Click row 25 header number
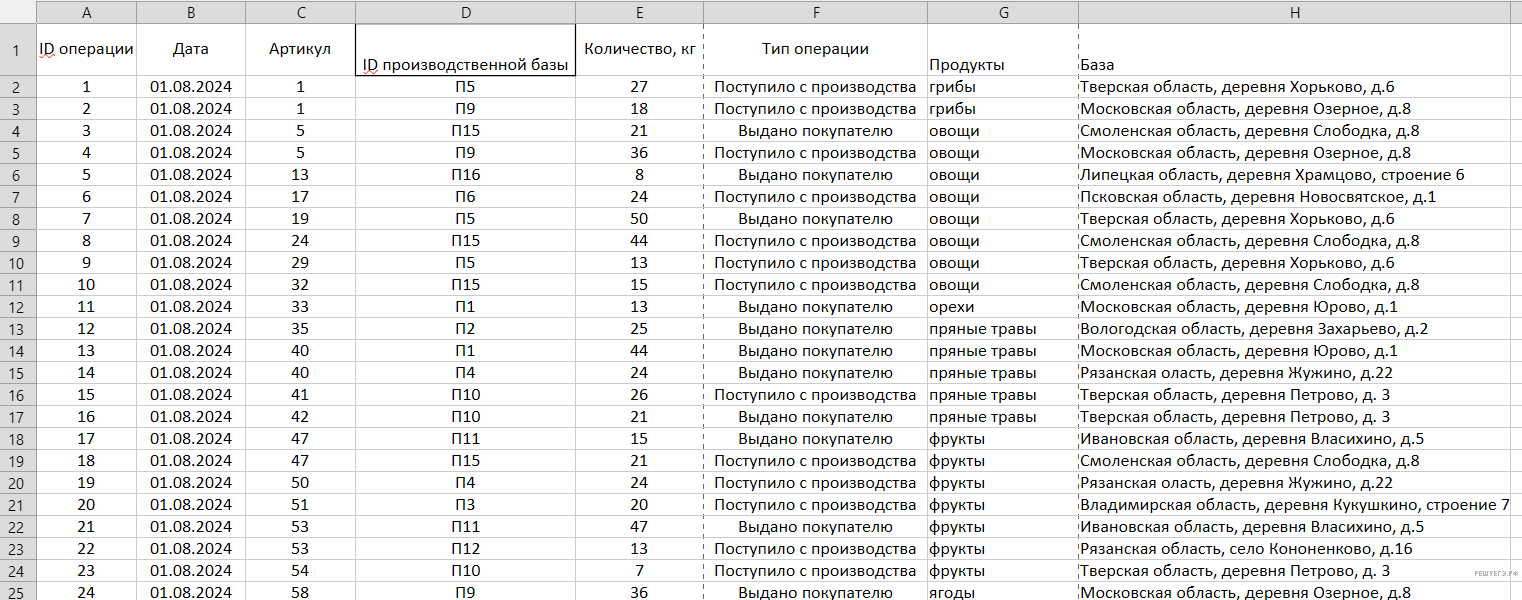 coord(16,592)
